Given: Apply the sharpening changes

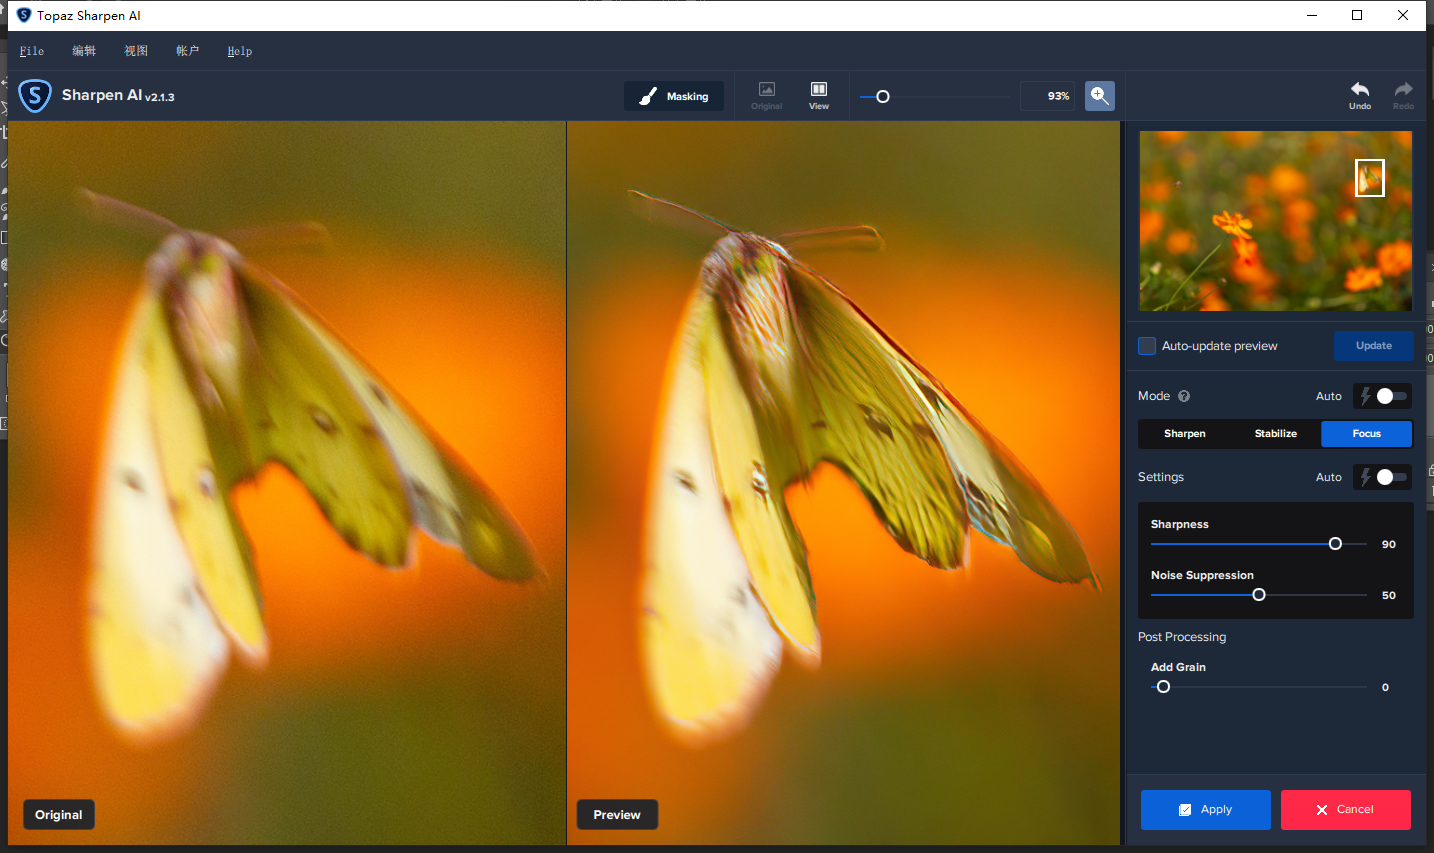Looking at the screenshot, I should click(x=1206, y=810).
